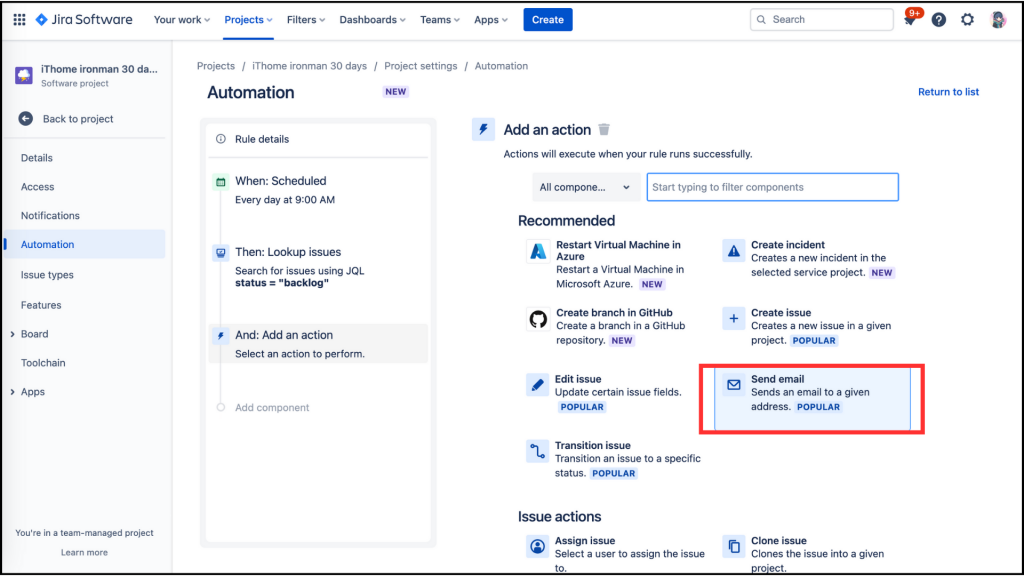Delete the action using trash icon
1024x576 pixels.
[604, 129]
